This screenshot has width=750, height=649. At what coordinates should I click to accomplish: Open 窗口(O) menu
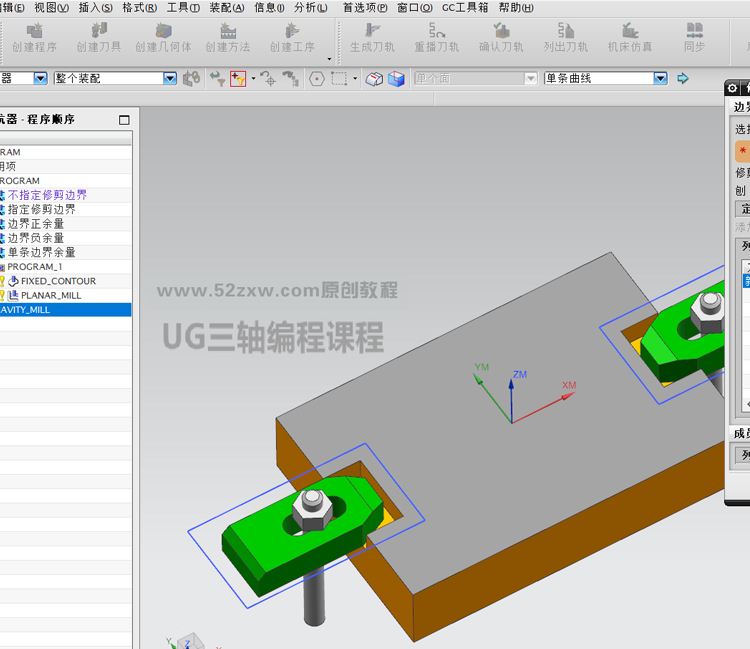click(415, 8)
